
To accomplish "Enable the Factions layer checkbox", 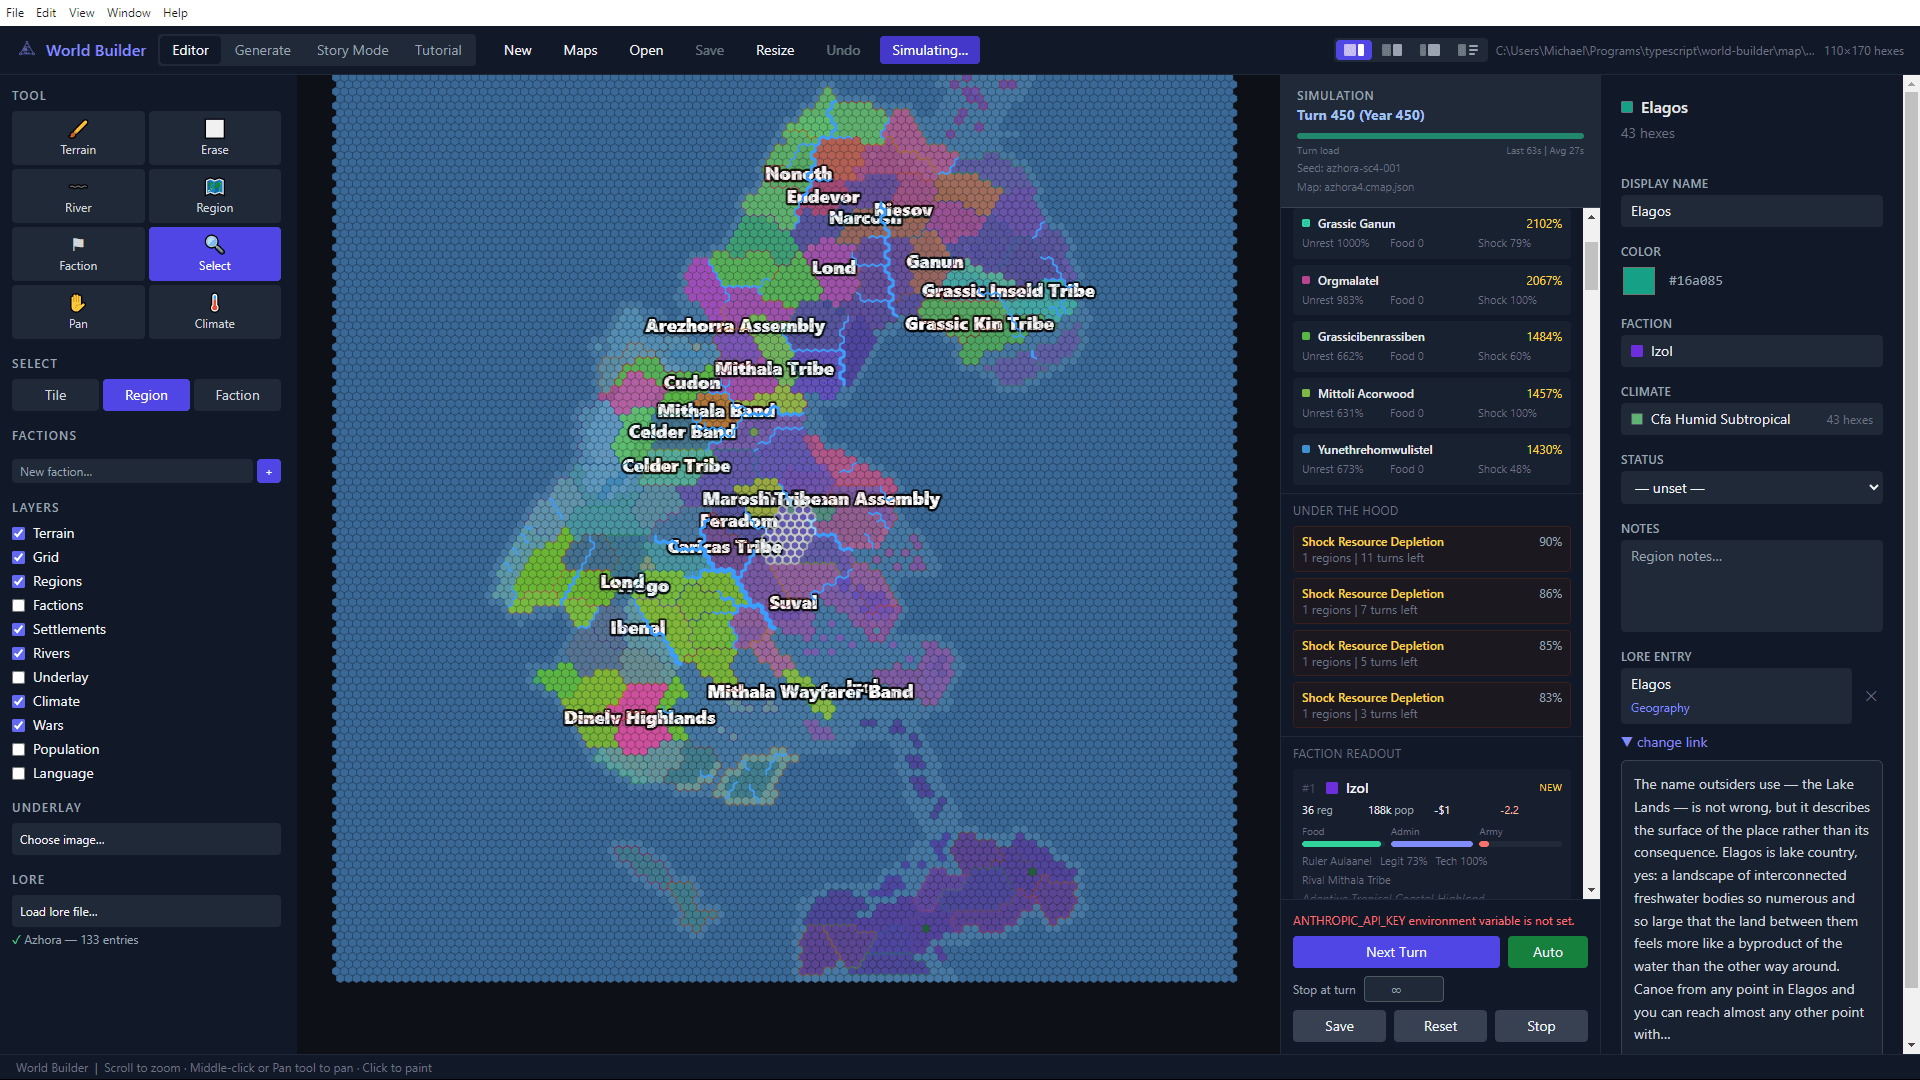I will click(18, 606).
